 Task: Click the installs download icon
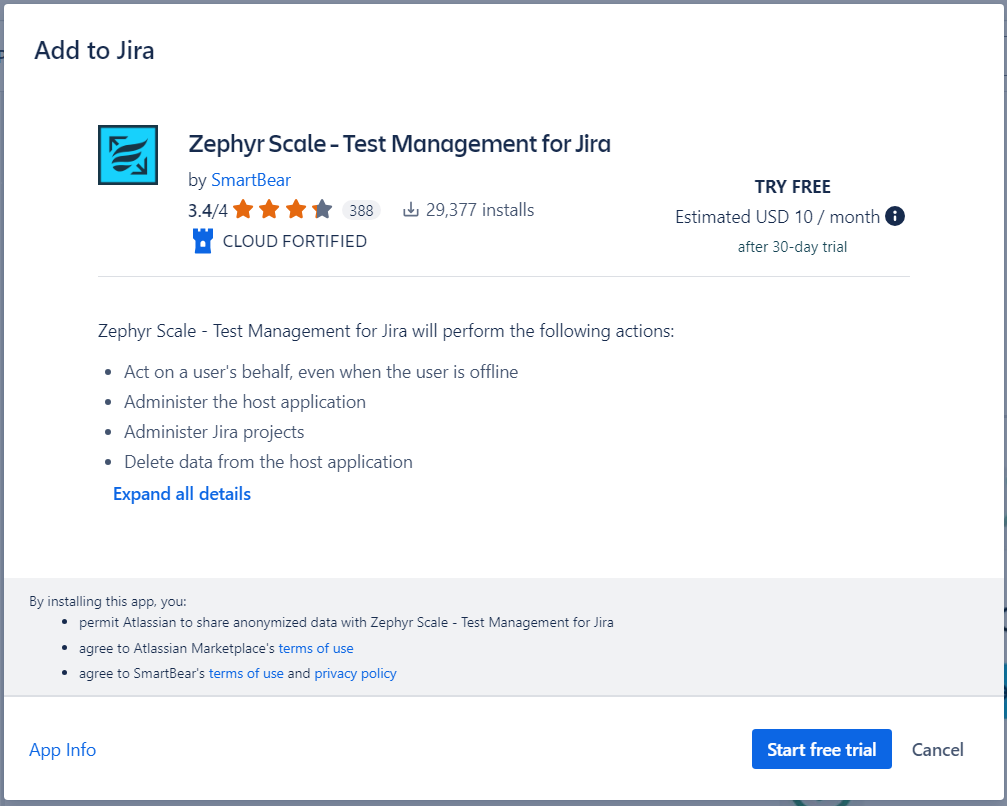(x=410, y=209)
